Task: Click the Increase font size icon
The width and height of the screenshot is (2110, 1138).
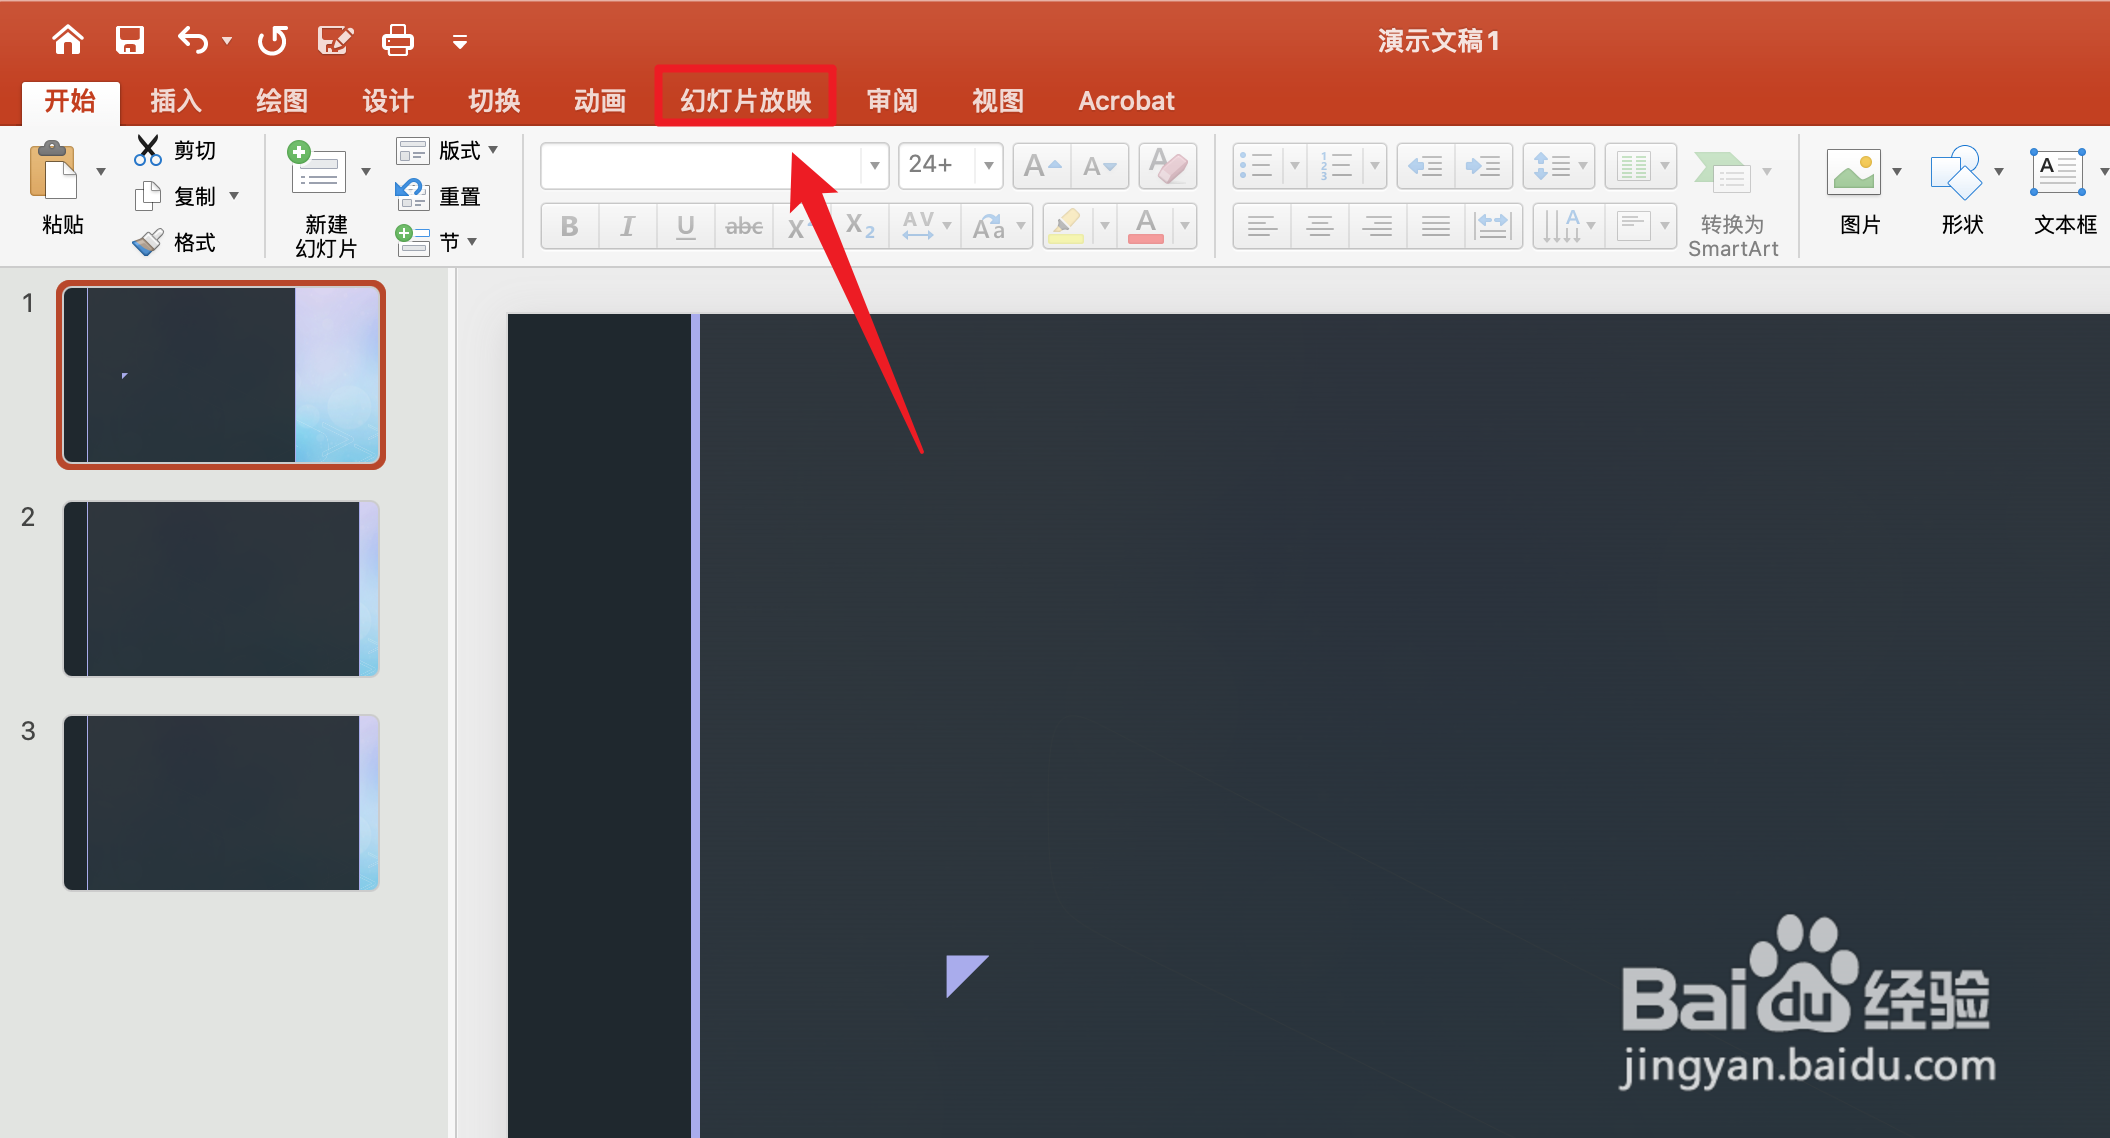Action: point(1041,165)
